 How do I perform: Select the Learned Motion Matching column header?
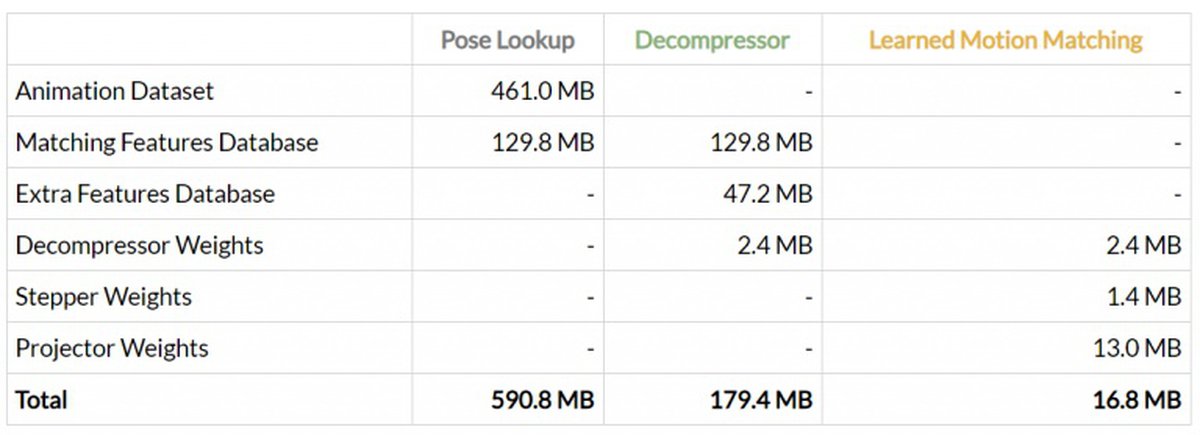coord(1005,41)
